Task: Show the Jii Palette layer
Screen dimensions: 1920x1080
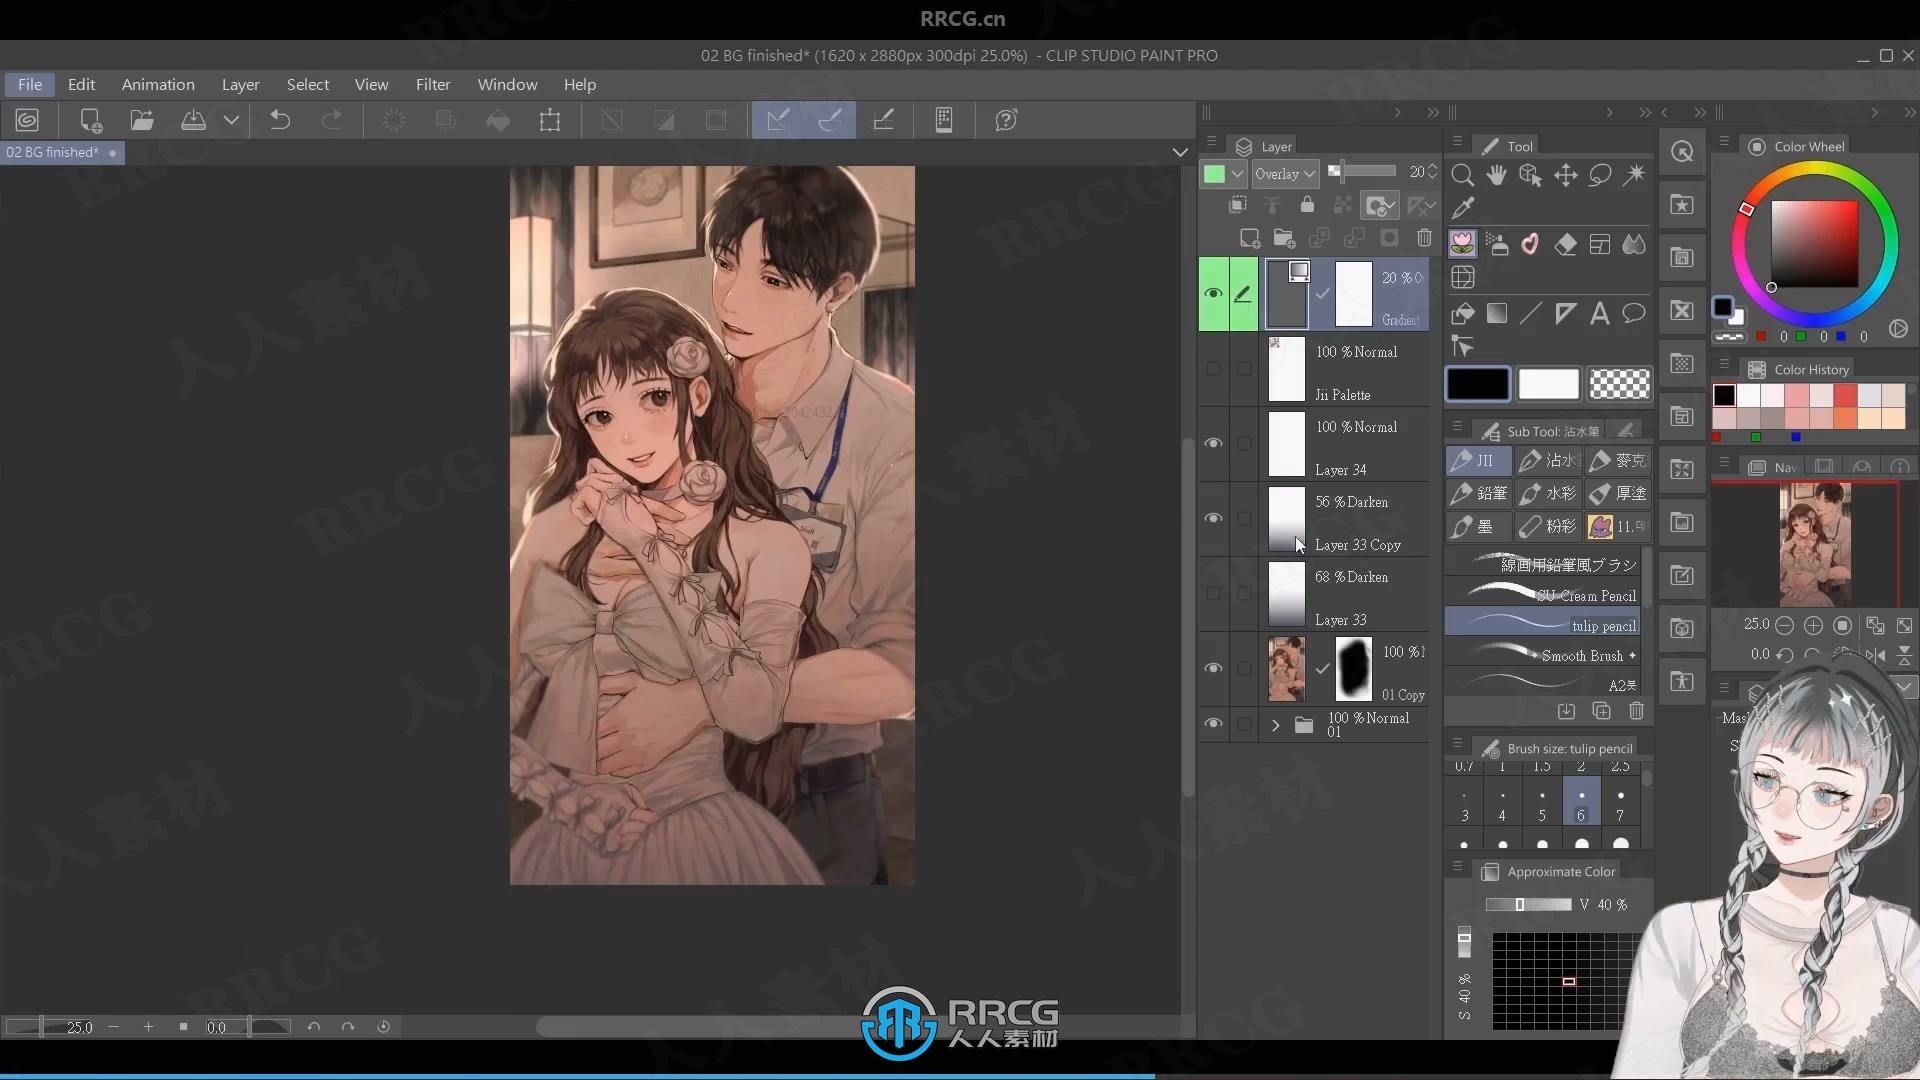Action: click(1213, 369)
